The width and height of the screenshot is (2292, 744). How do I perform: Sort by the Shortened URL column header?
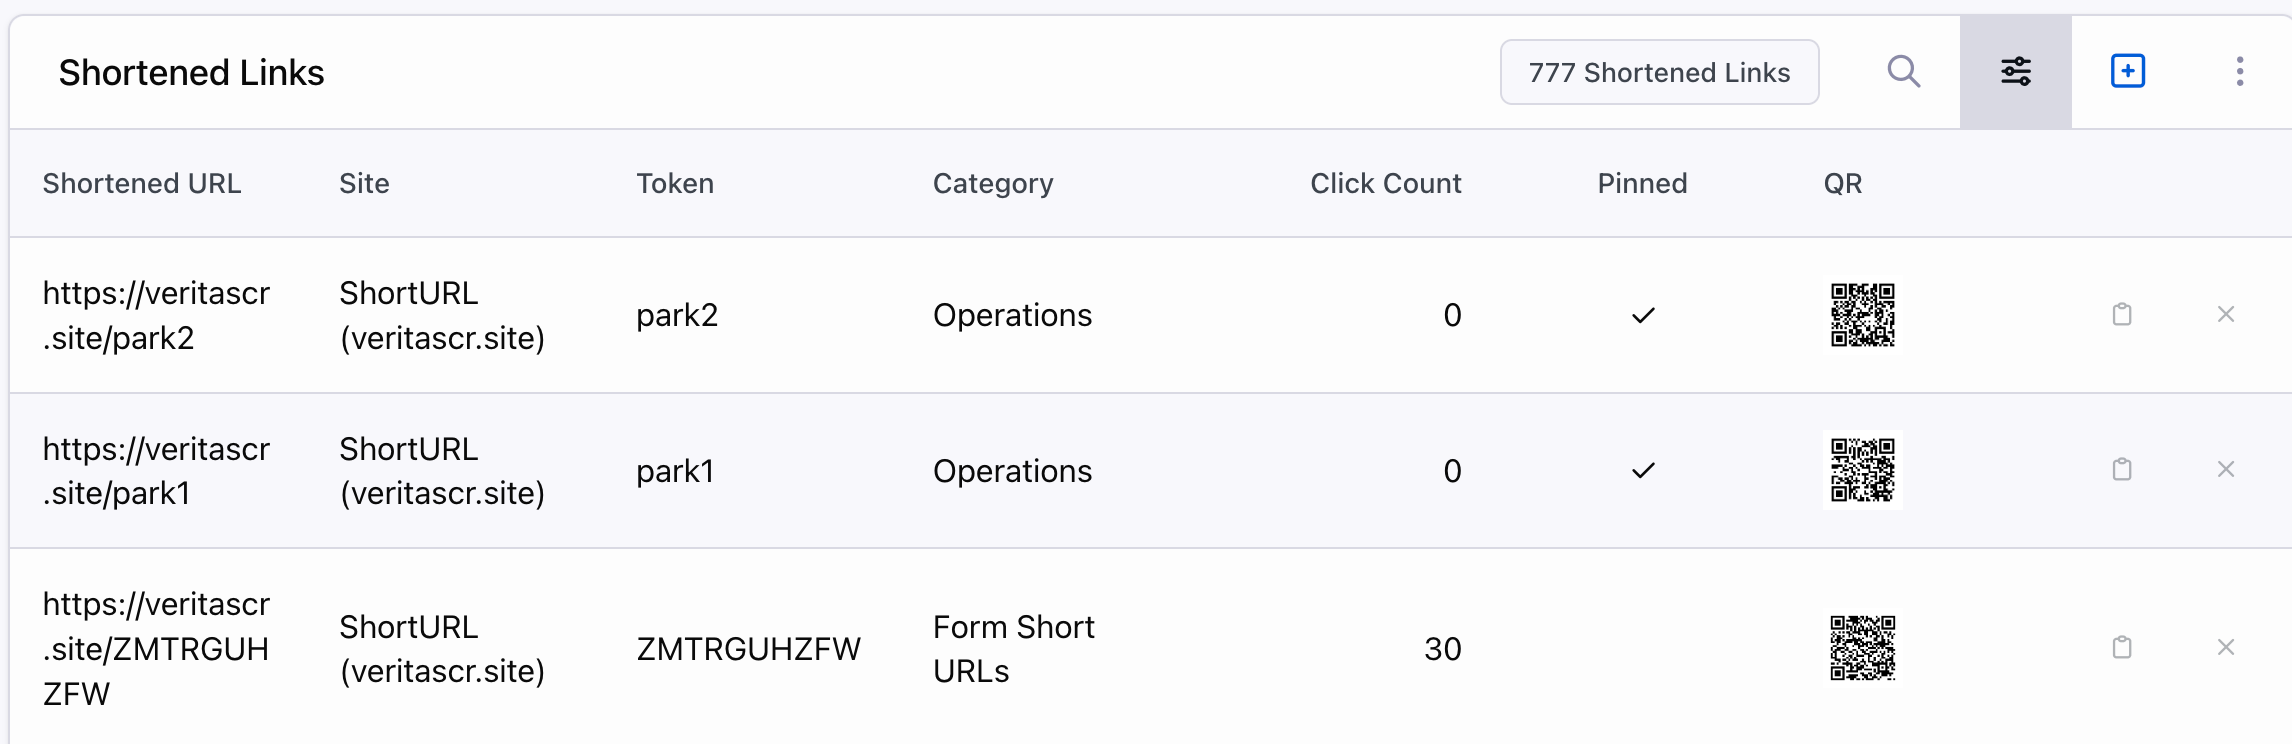coord(141,184)
